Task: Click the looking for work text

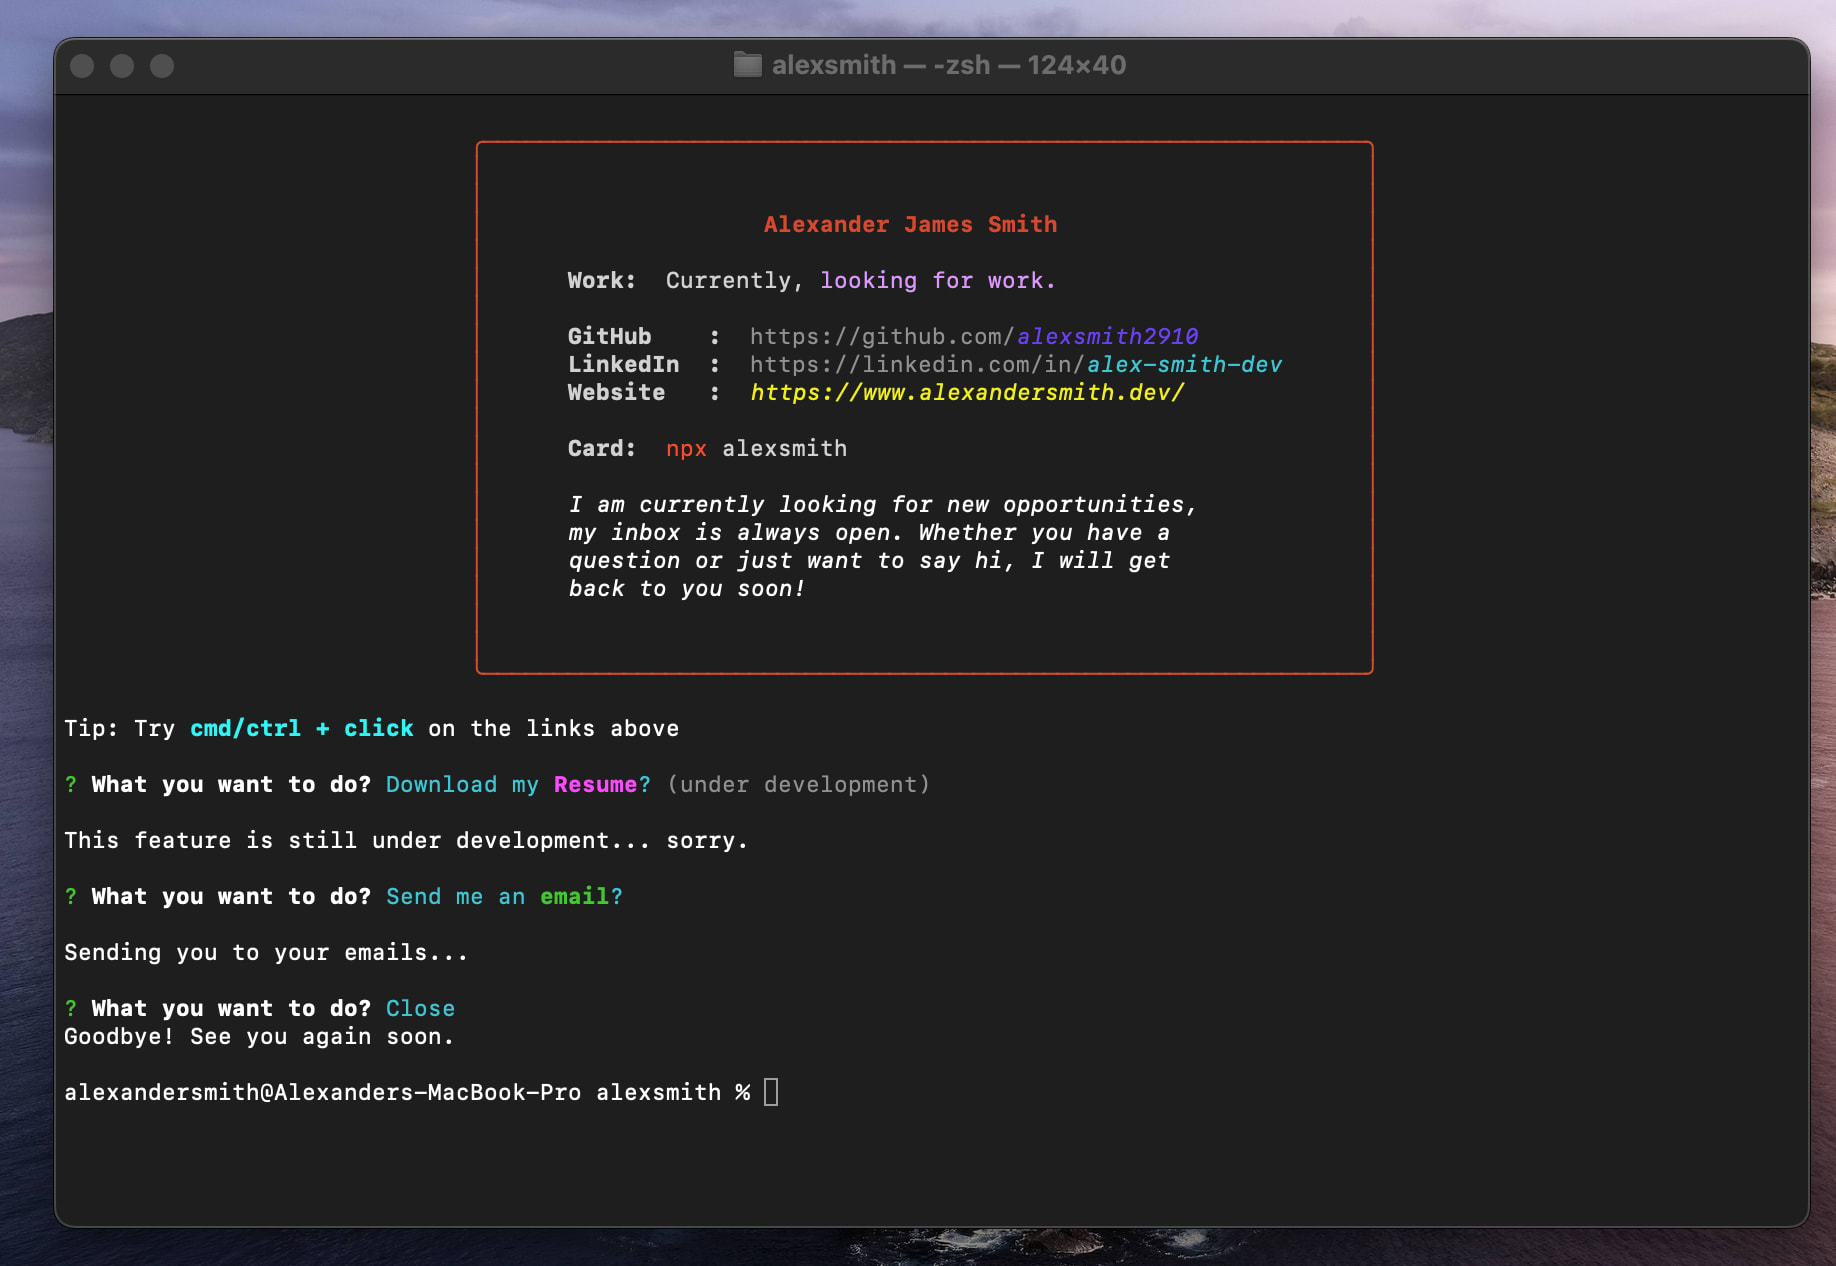Action: coord(937,280)
